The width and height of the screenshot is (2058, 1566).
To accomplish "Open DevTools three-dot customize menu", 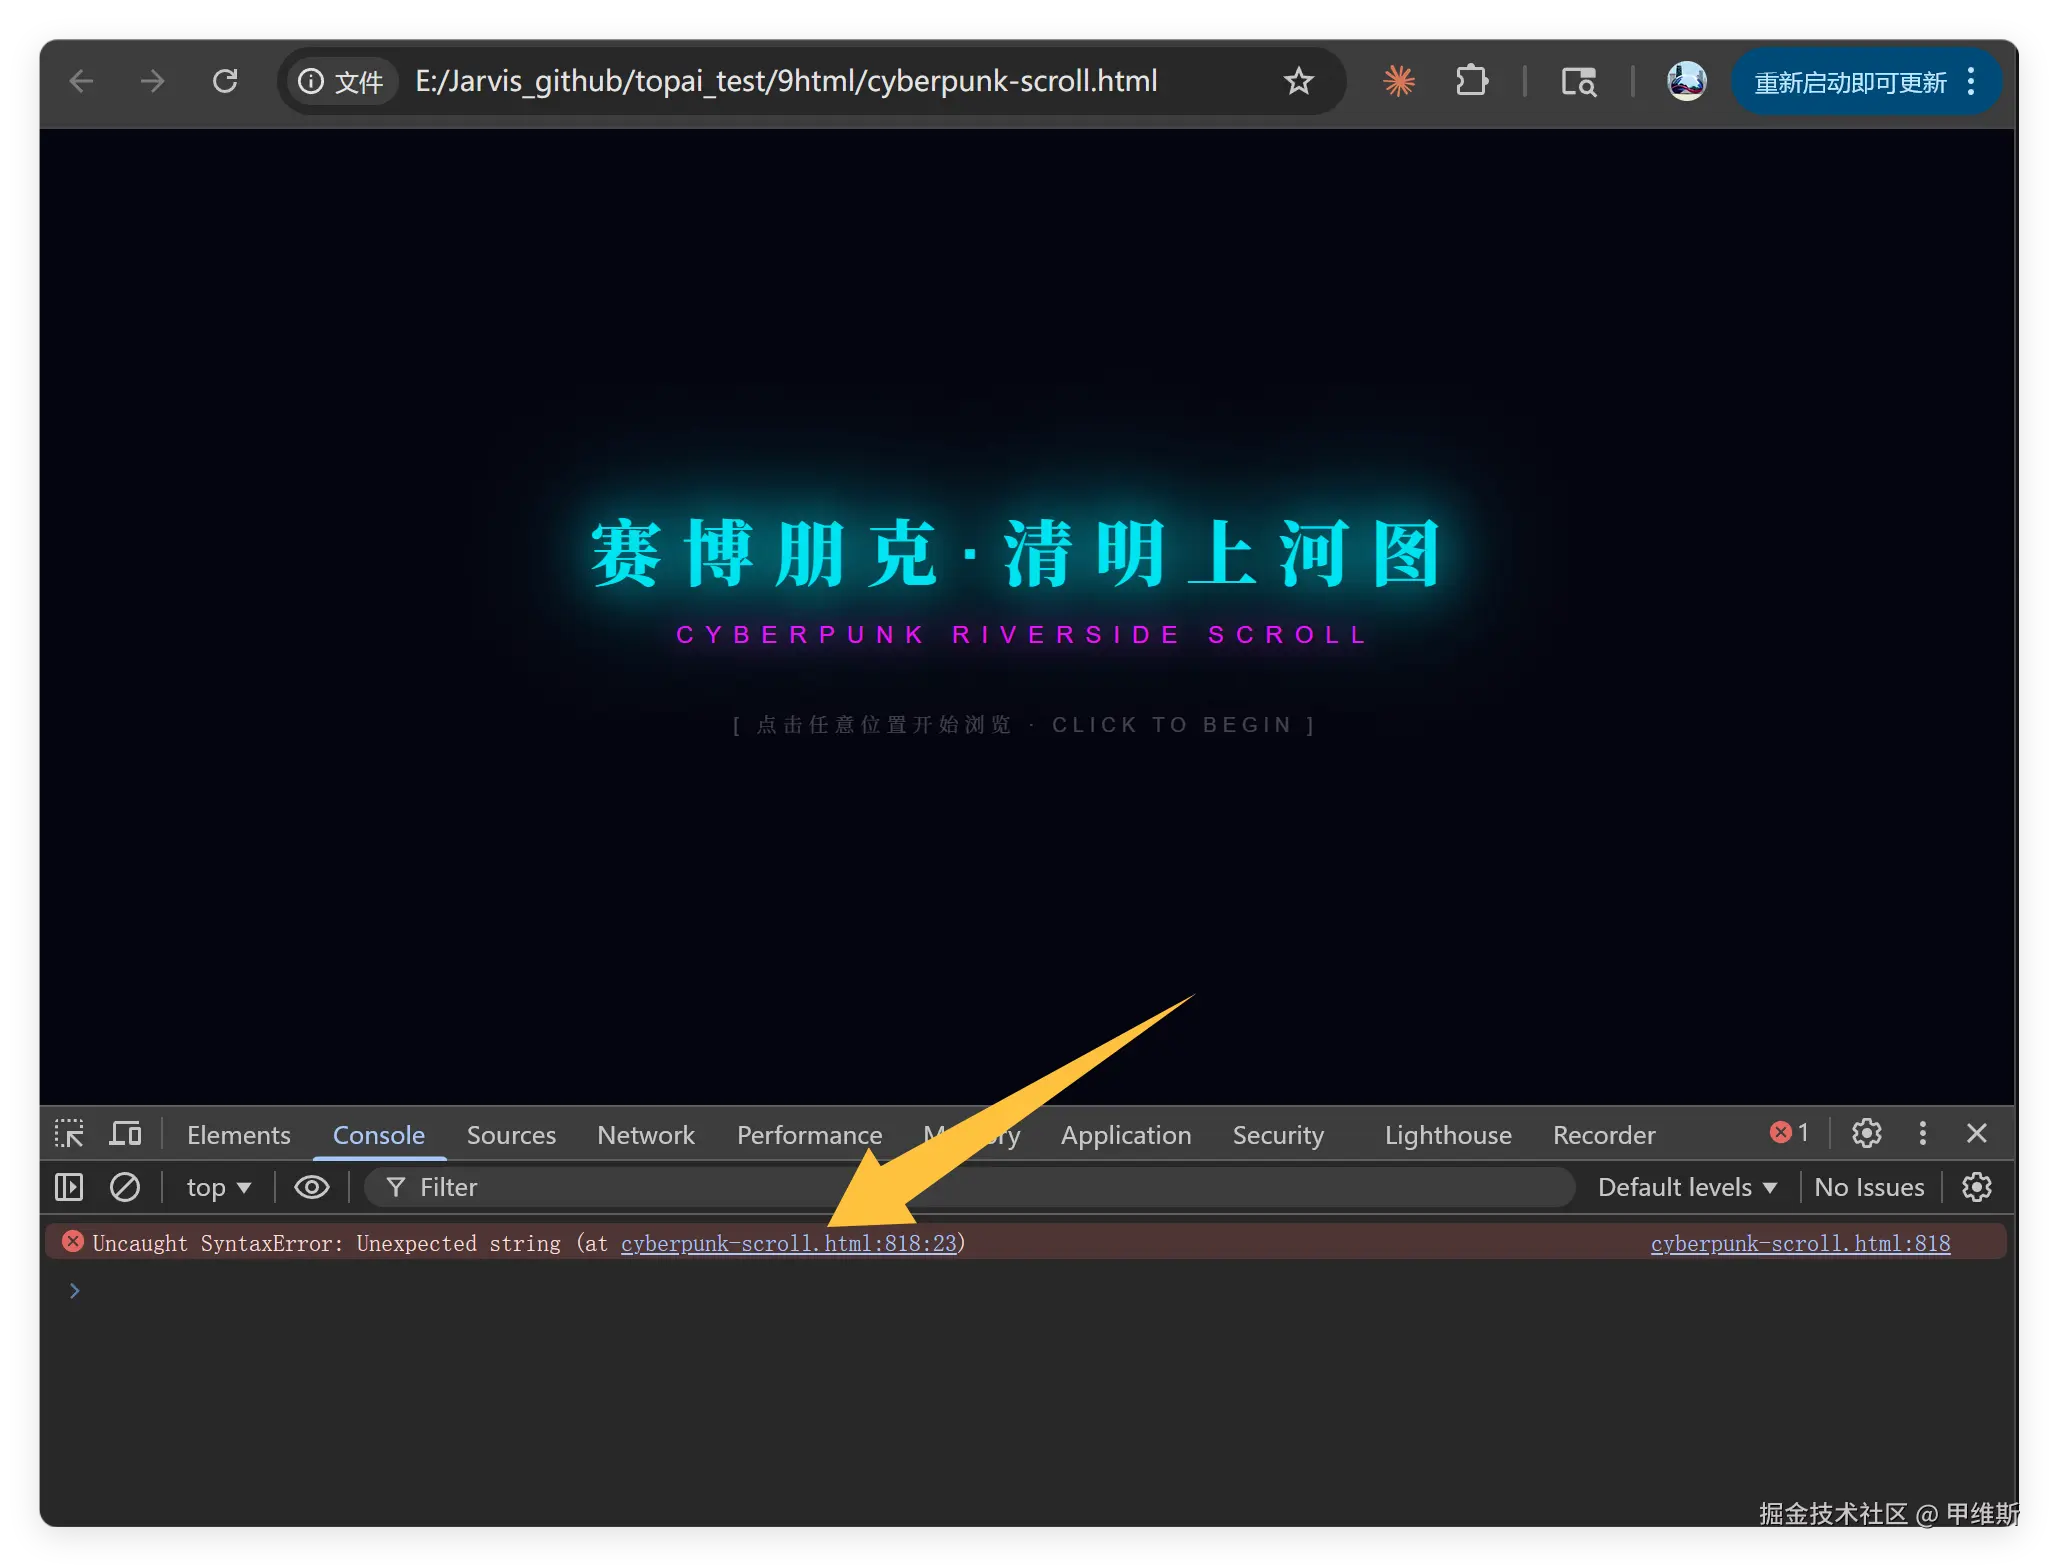I will tap(1922, 1133).
